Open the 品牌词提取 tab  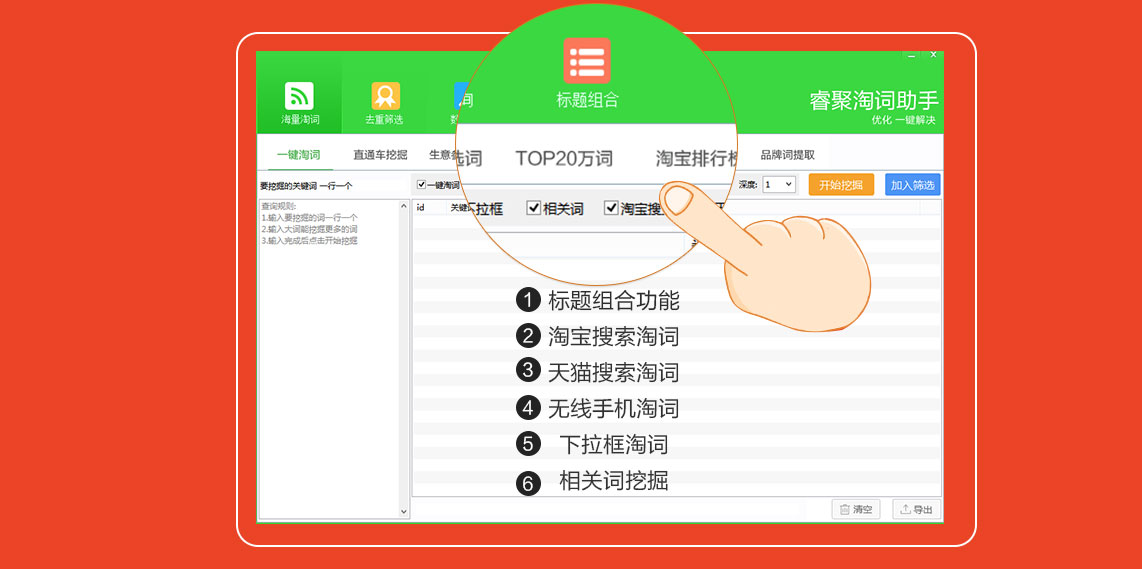coord(787,155)
